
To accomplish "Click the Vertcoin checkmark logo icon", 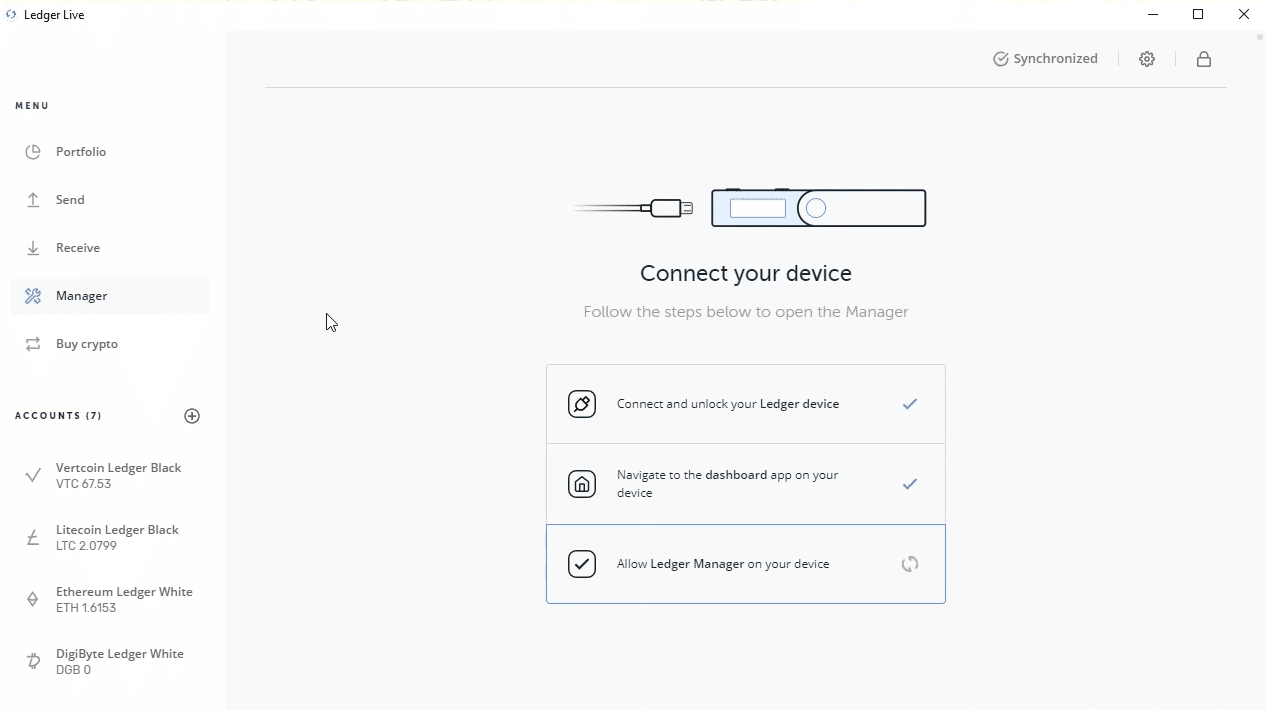I will click(x=33, y=476).
